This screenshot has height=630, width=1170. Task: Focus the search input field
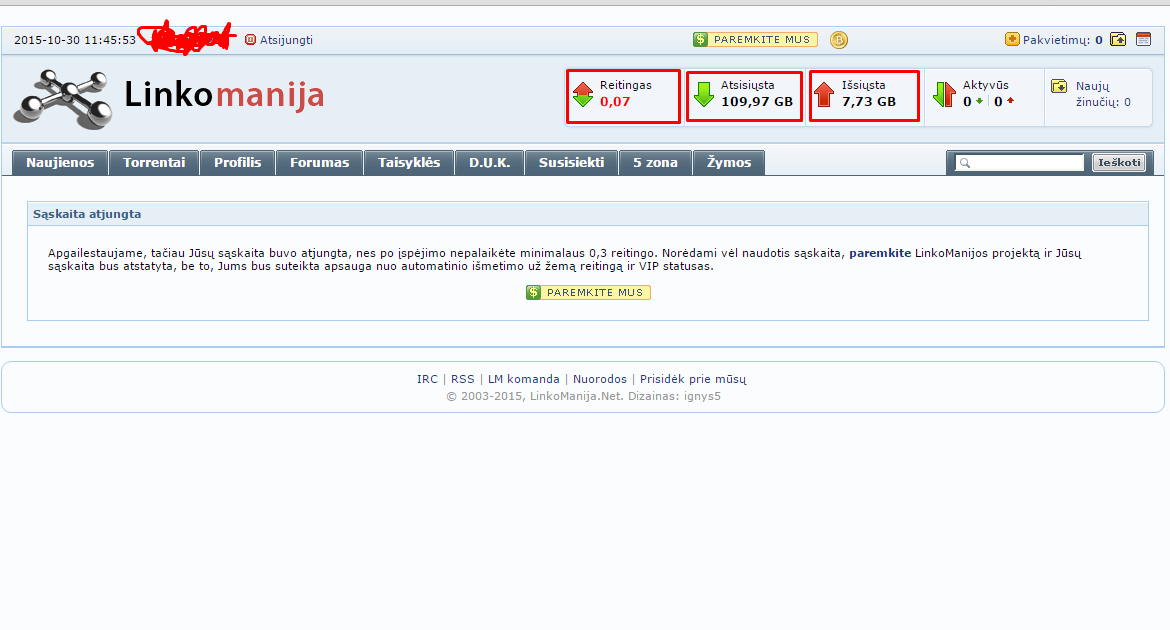click(1019, 163)
